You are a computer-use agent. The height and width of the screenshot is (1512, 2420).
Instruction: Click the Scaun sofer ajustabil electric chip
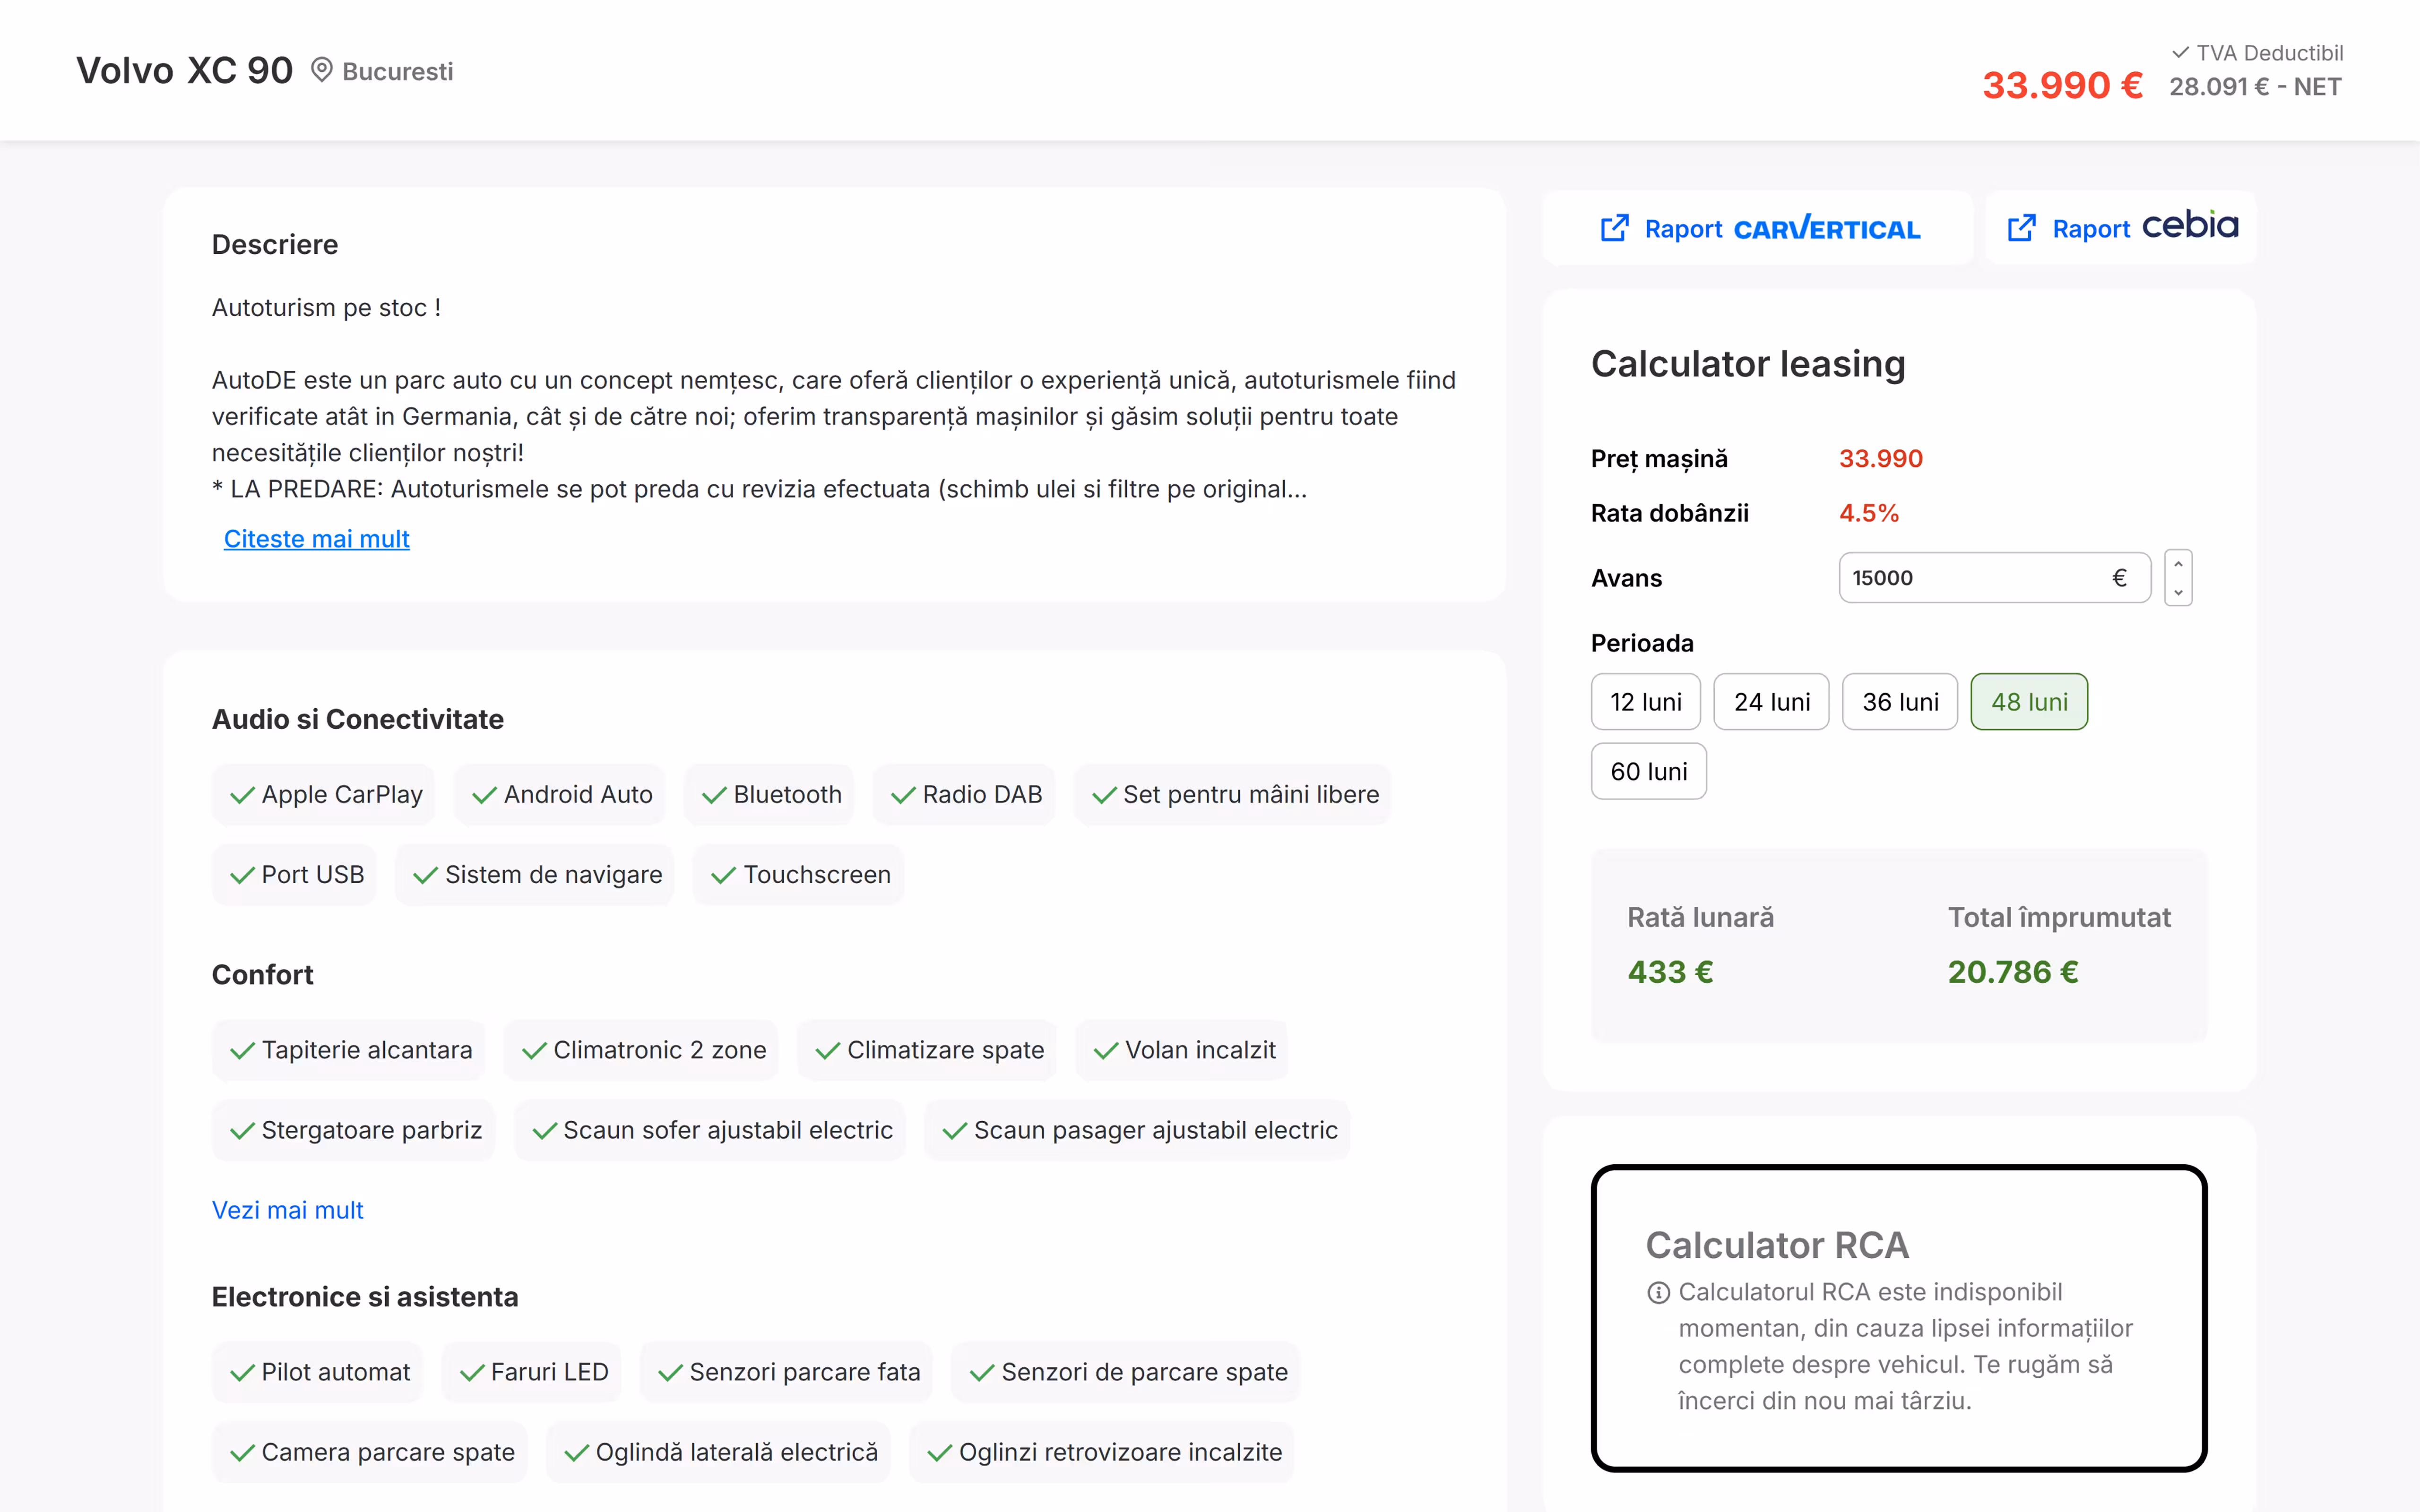tap(710, 1130)
